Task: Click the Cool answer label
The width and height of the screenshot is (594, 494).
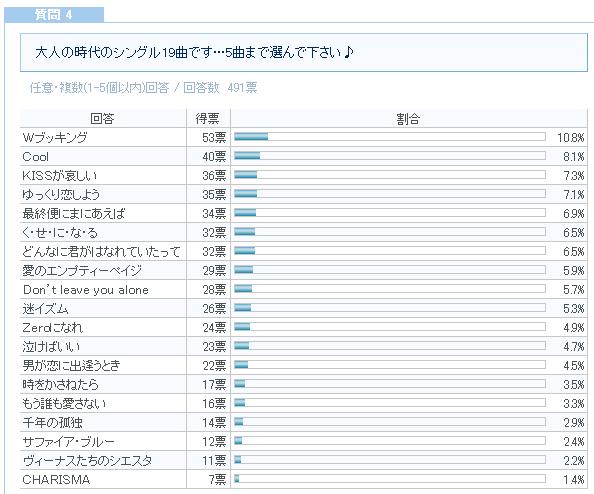Action: pyautogui.click(x=36, y=156)
